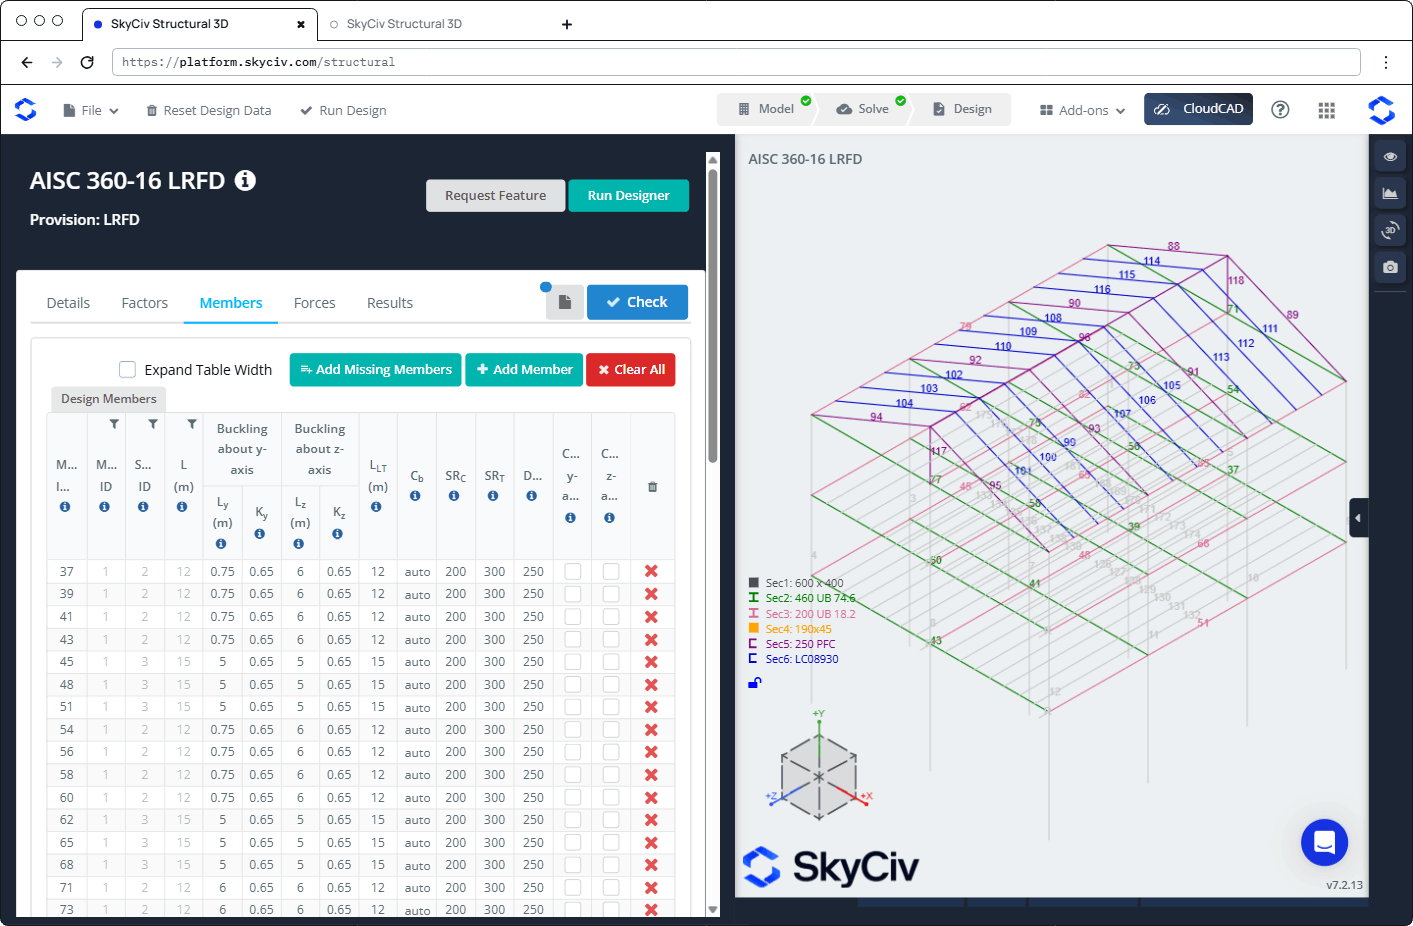This screenshot has width=1413, height=926.
Task: Click the info icon beside AISC 360-16 LRFD
Action: (x=245, y=180)
